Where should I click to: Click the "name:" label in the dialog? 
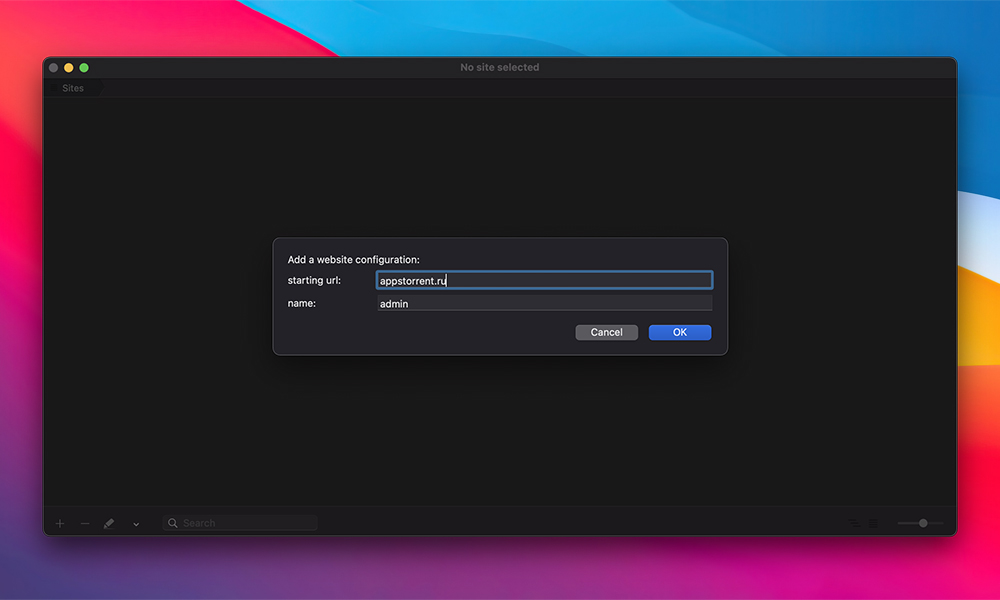point(301,303)
